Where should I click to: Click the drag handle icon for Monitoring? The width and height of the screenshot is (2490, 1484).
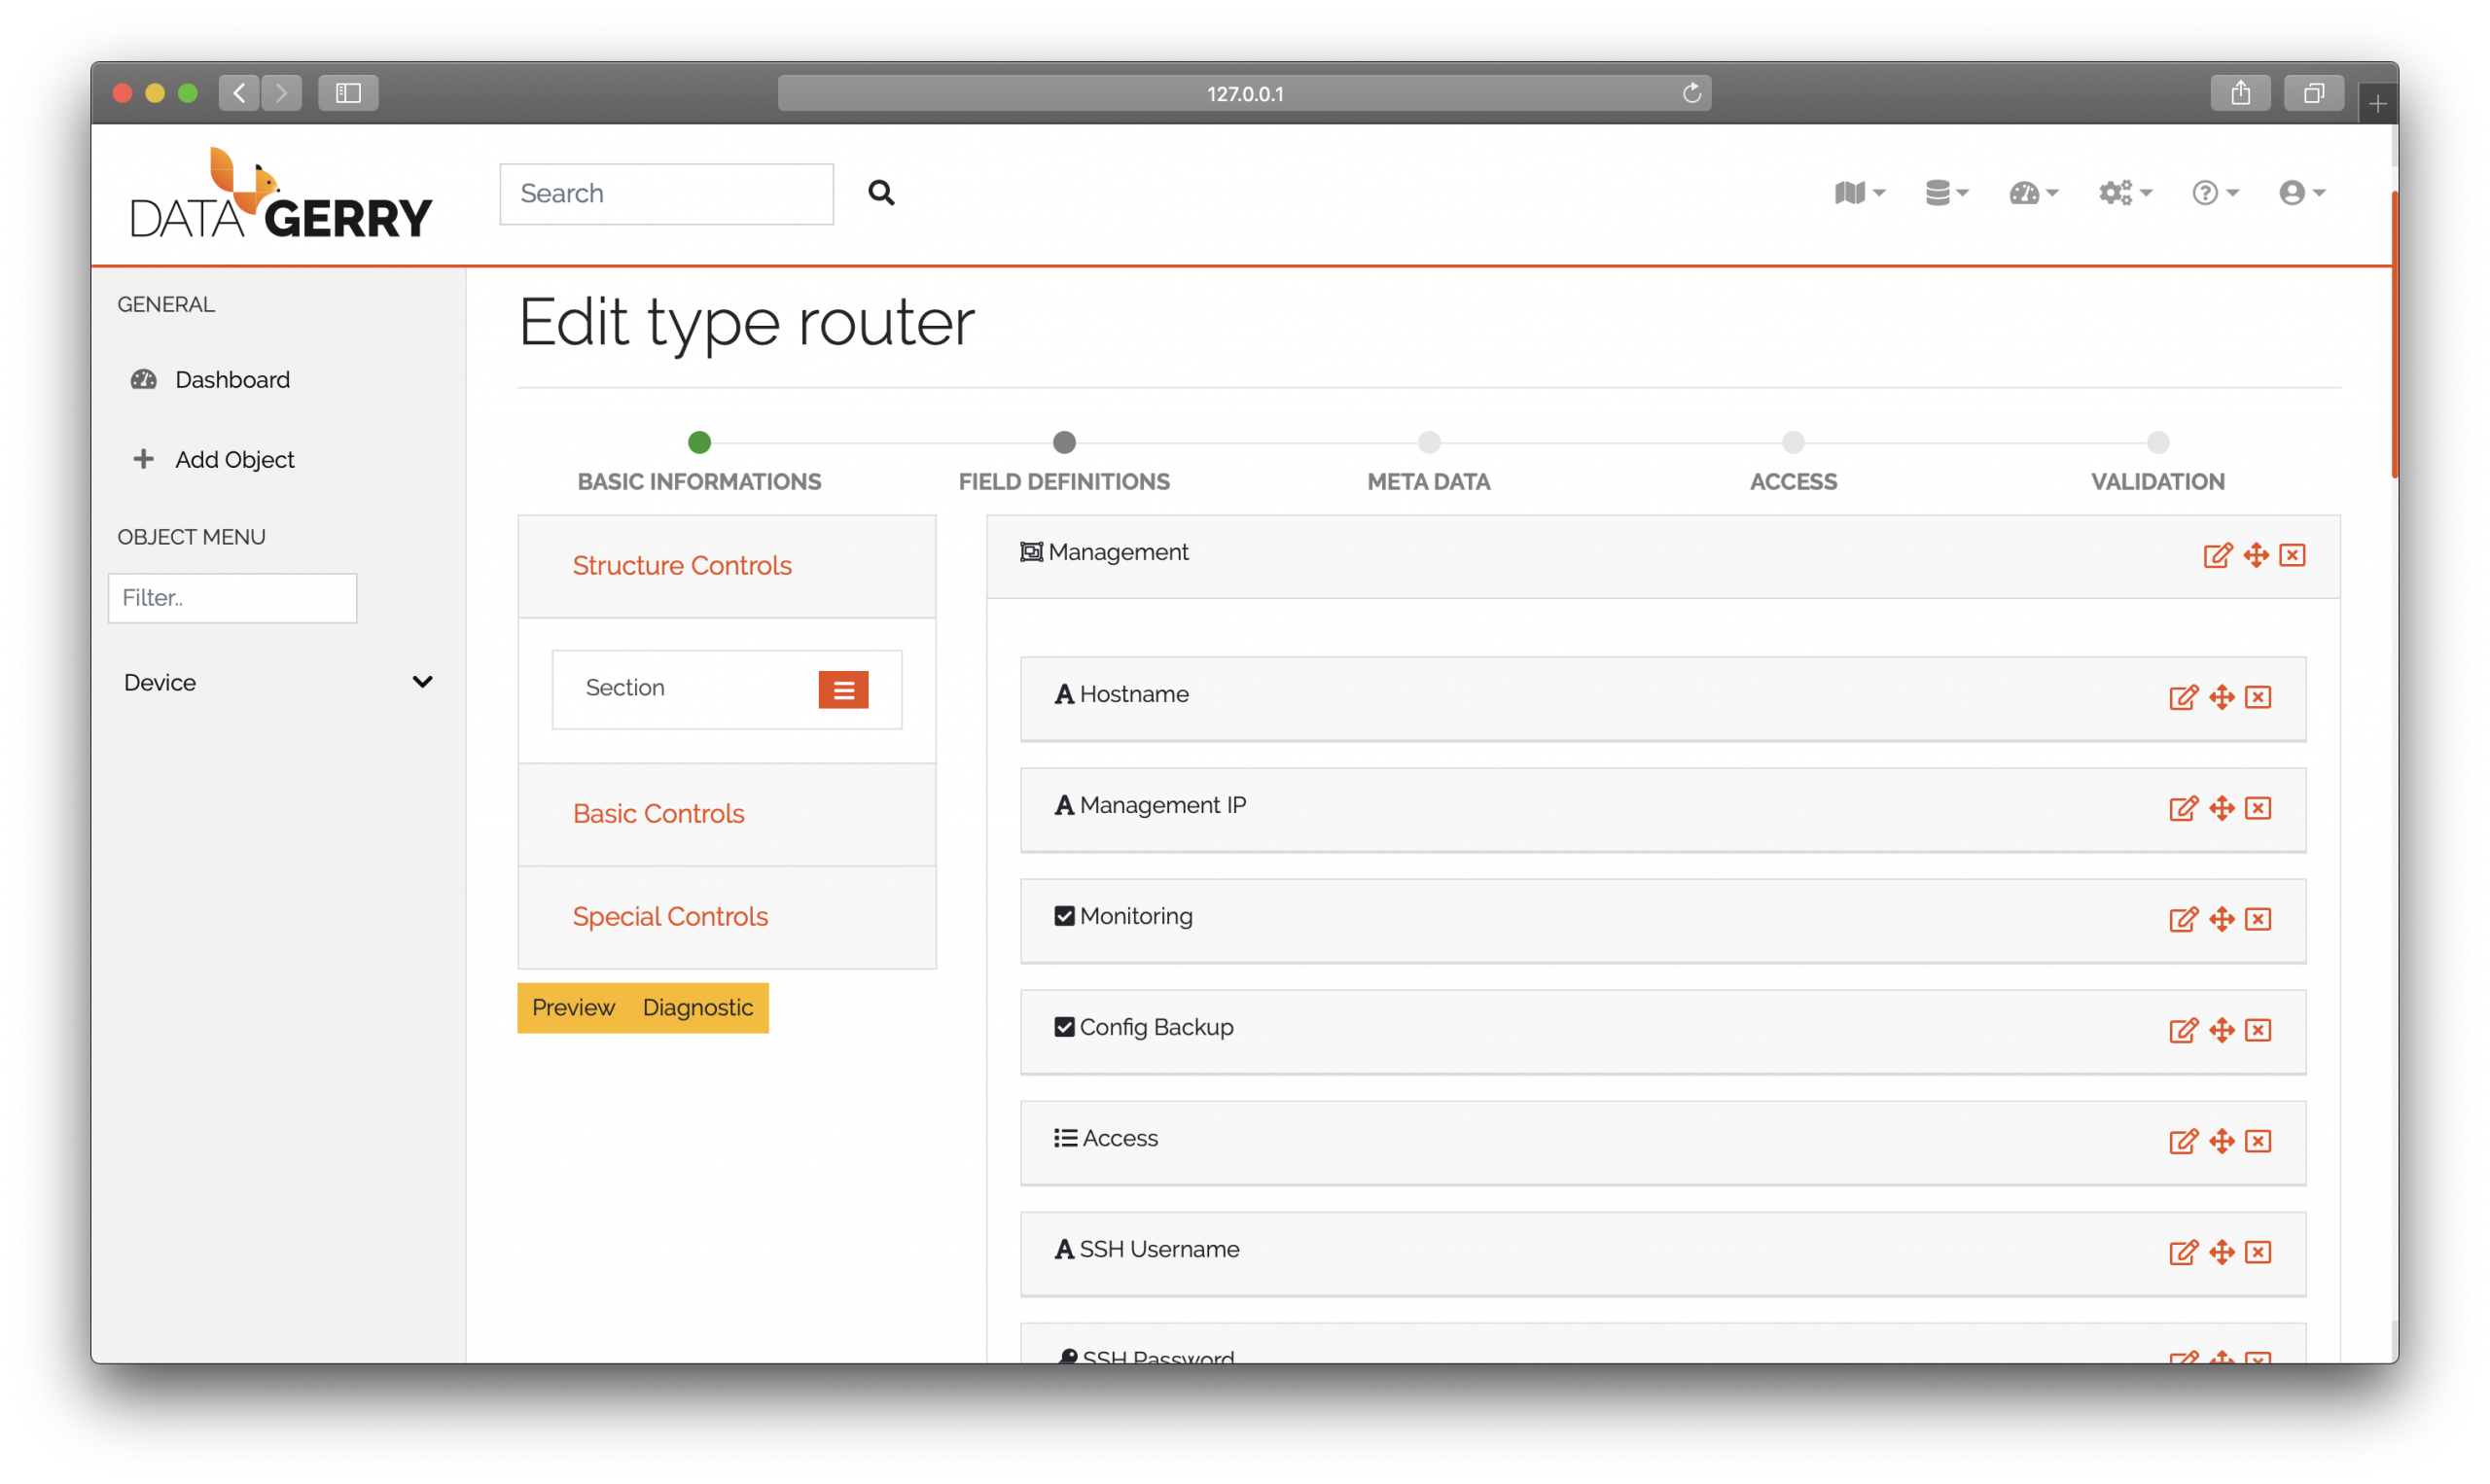tap(2222, 917)
